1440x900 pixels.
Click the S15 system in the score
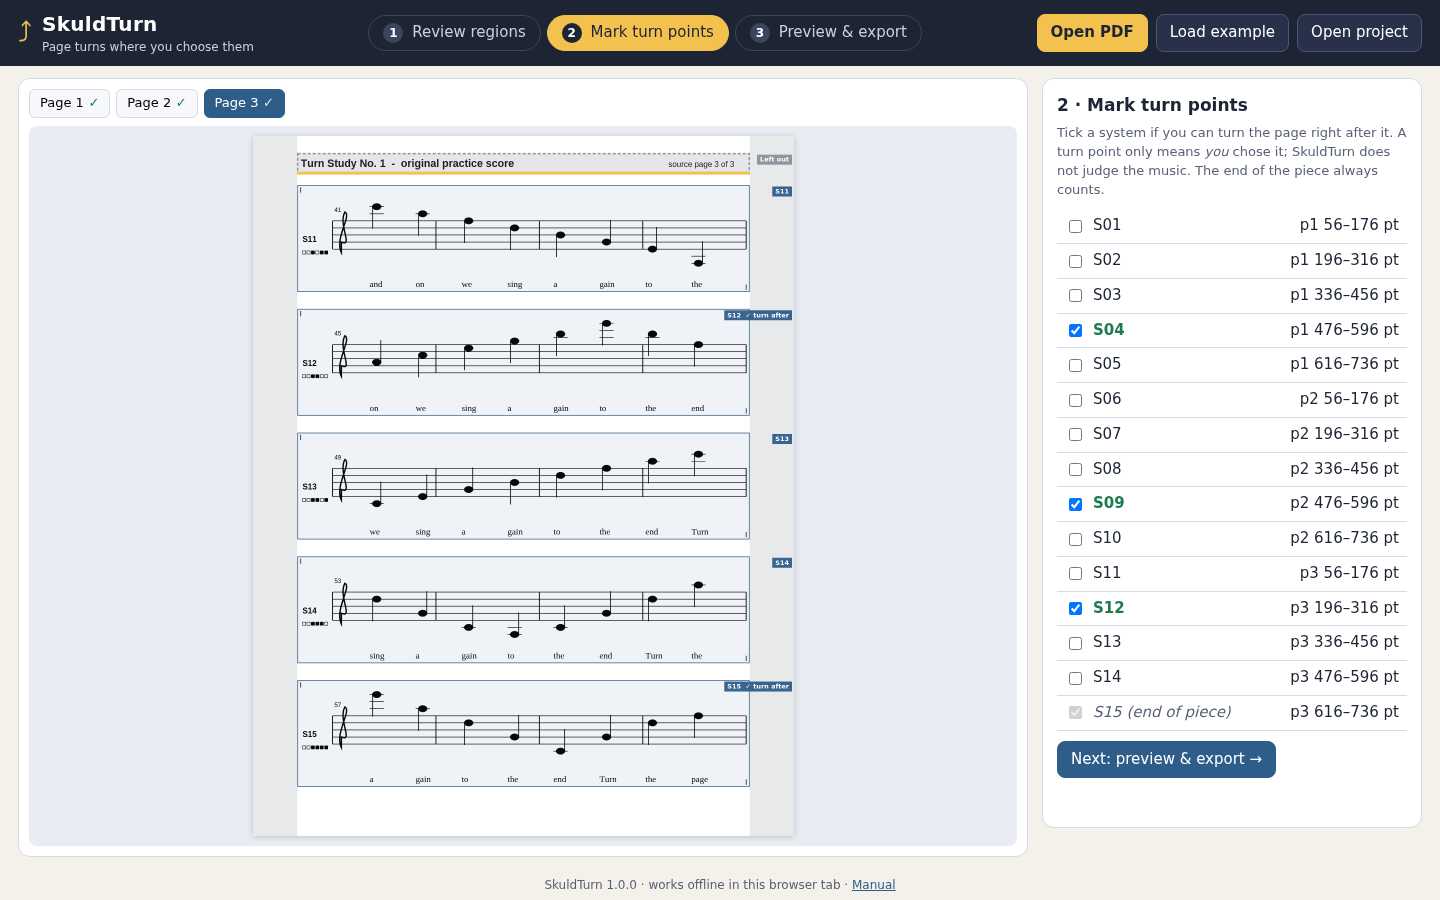point(523,733)
